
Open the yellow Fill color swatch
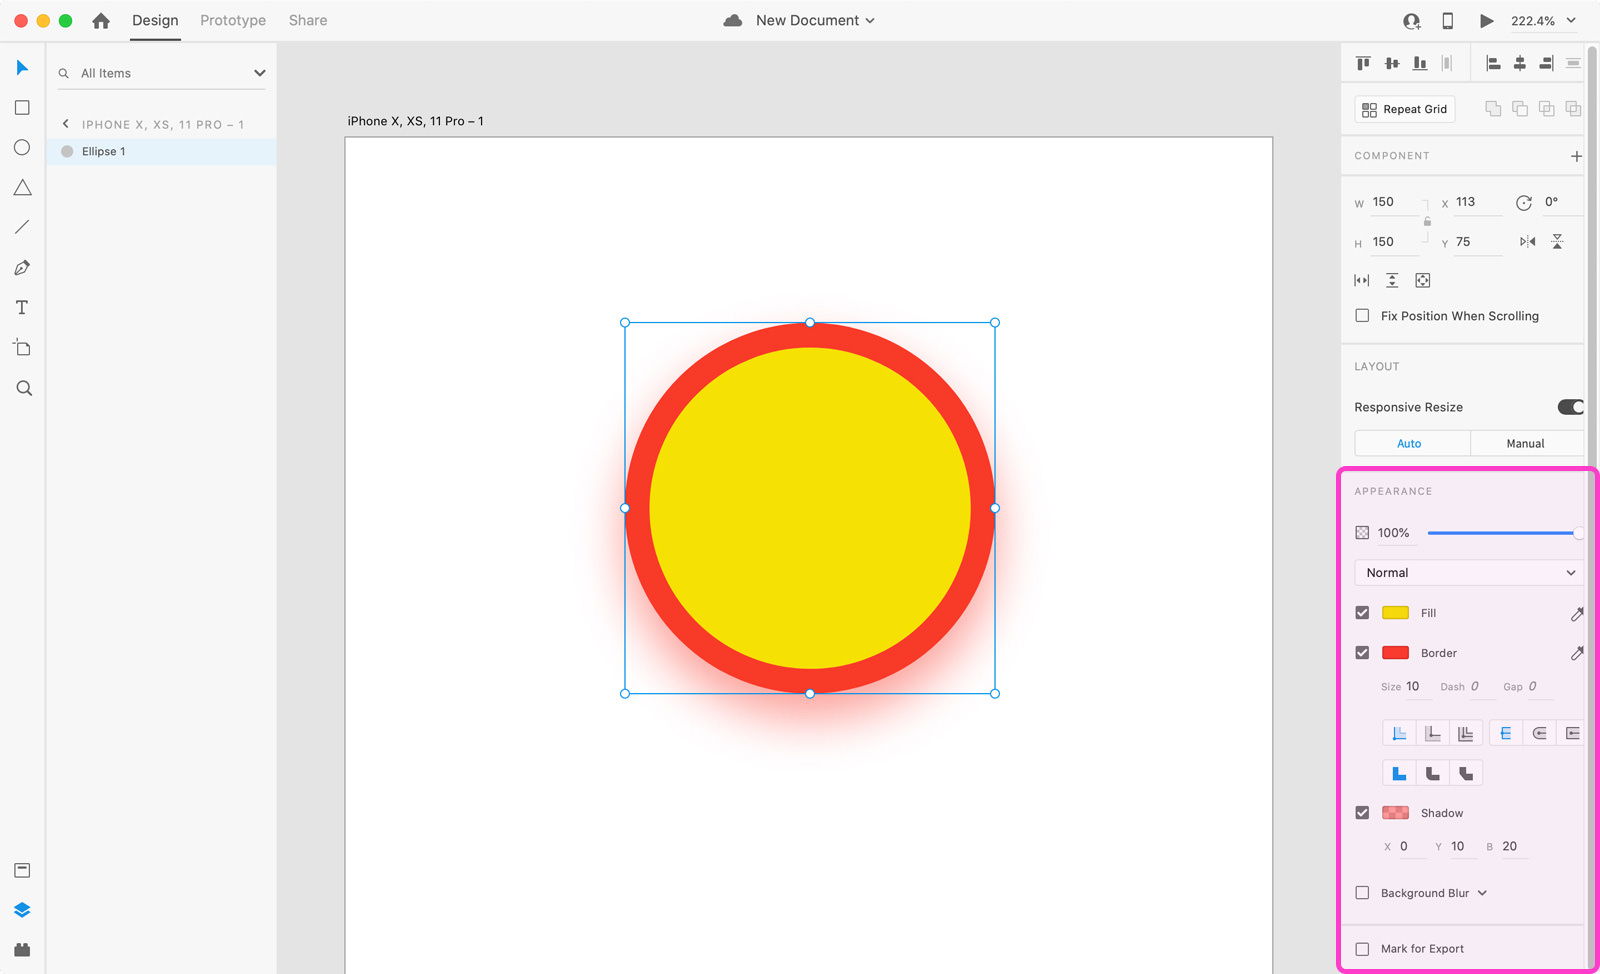(1395, 613)
